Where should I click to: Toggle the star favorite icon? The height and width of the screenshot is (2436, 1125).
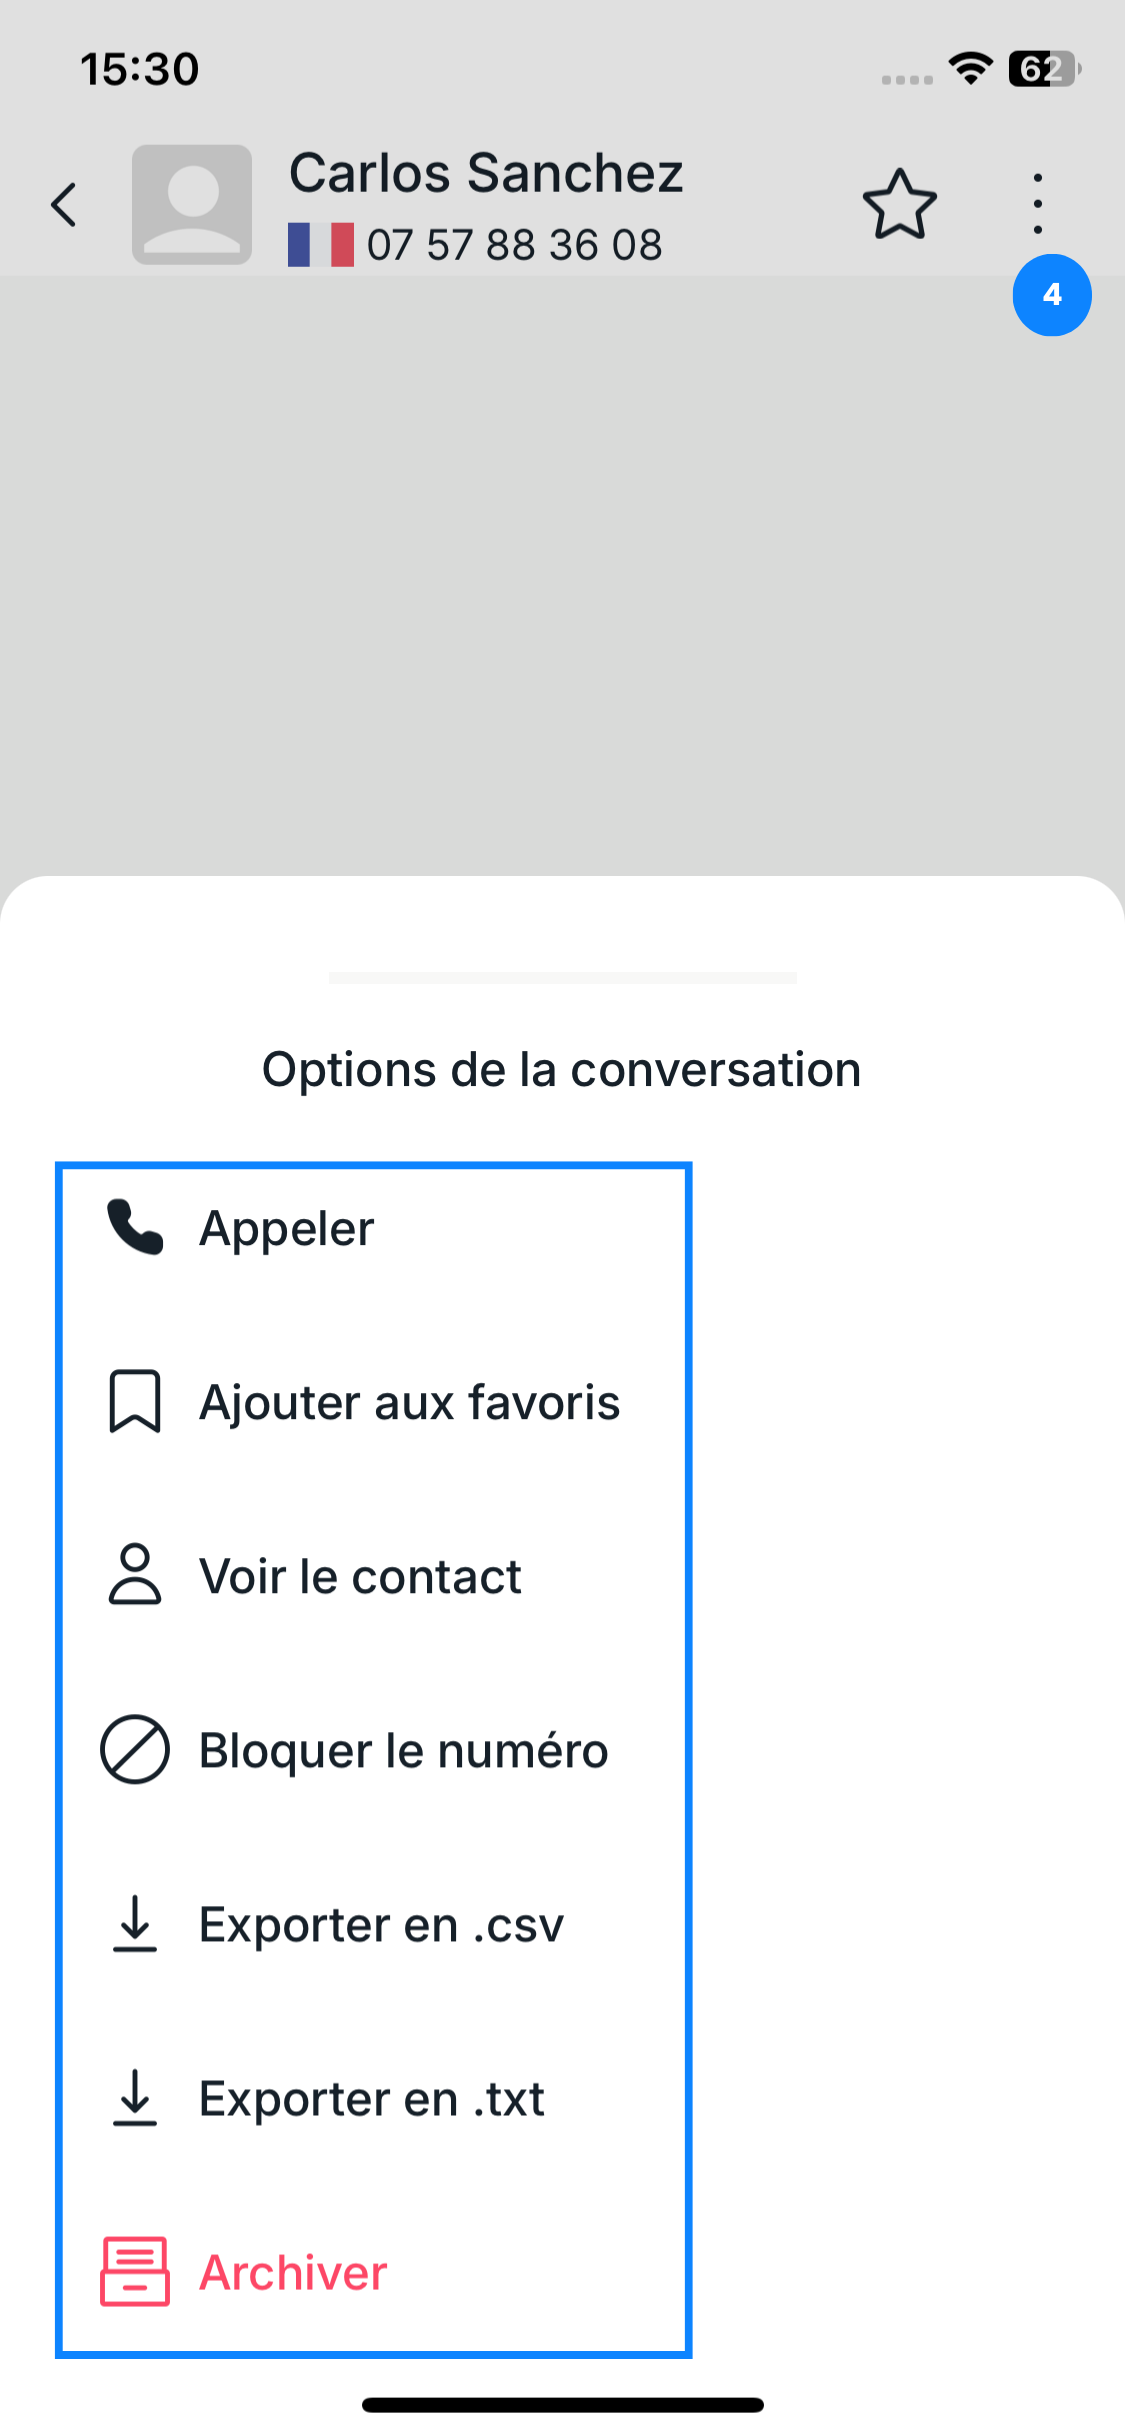[899, 205]
